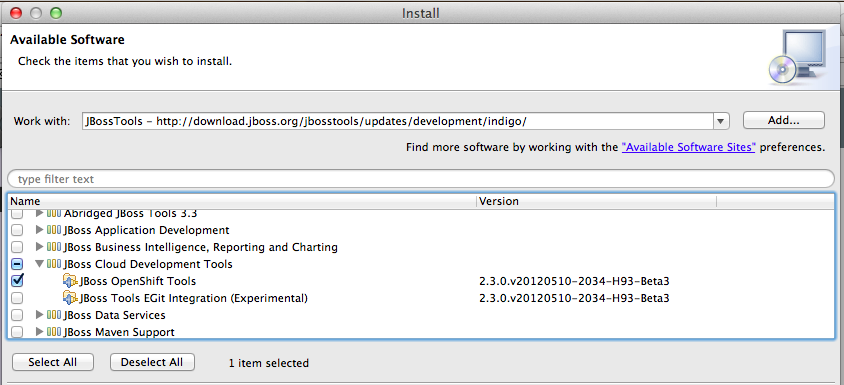Open the Work with site dropdown arrow

[721, 121]
